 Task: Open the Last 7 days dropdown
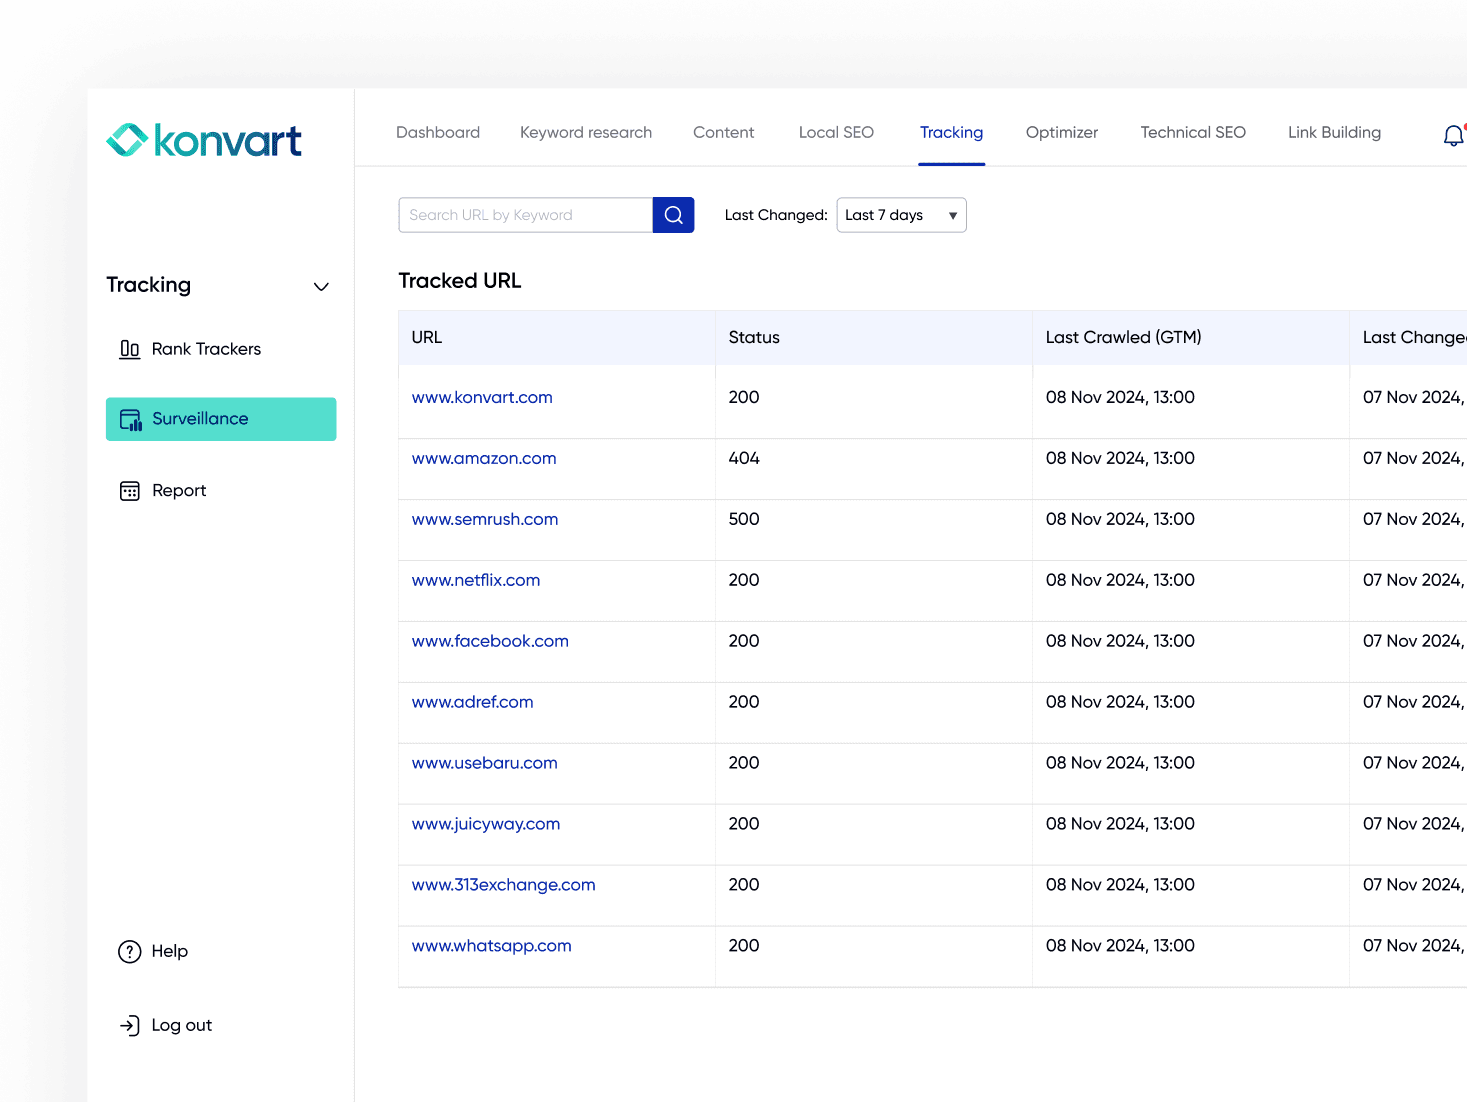pos(901,215)
